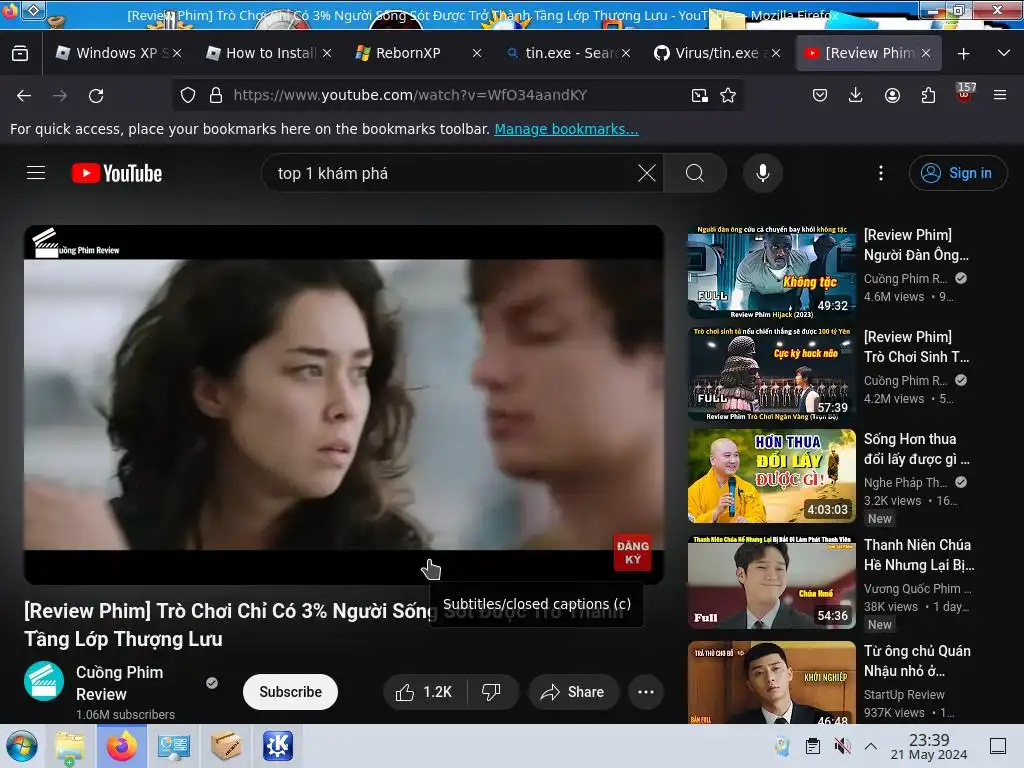The width and height of the screenshot is (1024, 768).
Task: Open more actions ellipsis under video
Action: 646,692
